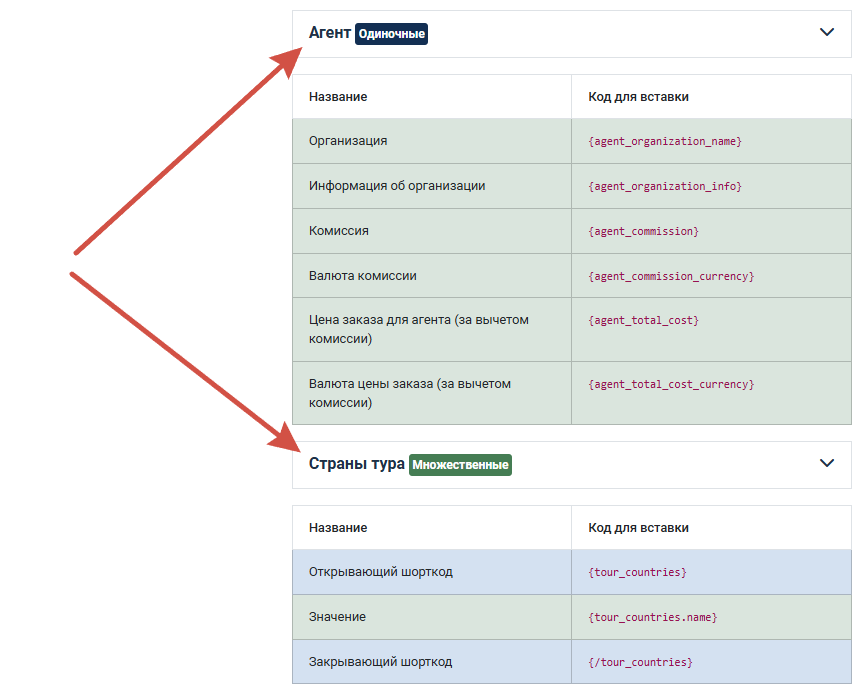This screenshot has height=694, width=865.
Task: Select the {agent_commission_currency} code
Action: pos(671,276)
